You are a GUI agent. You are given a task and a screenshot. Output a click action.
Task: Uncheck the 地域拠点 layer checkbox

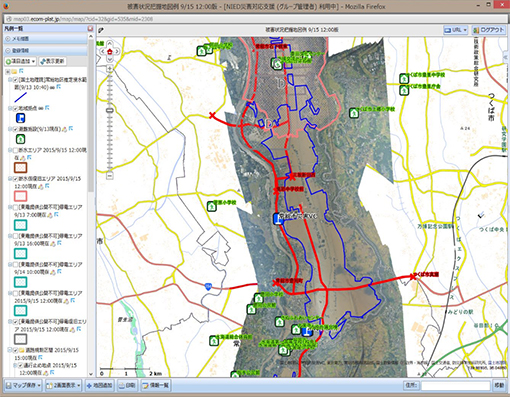click(x=16, y=108)
